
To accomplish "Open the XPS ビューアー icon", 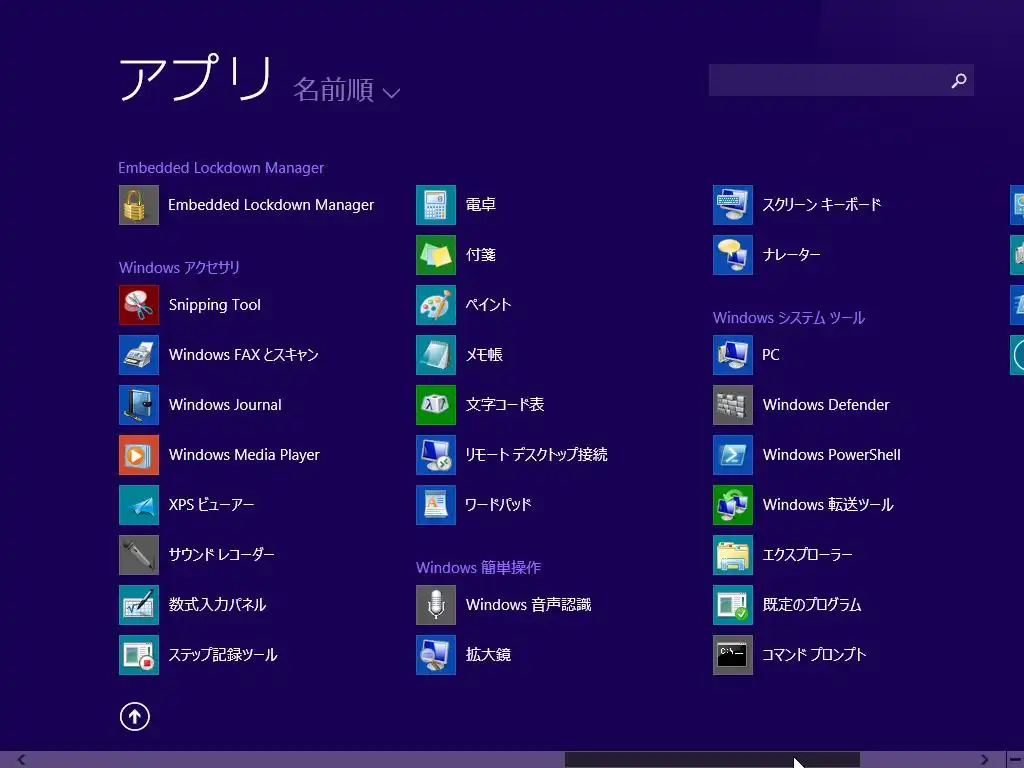I will [x=138, y=505].
